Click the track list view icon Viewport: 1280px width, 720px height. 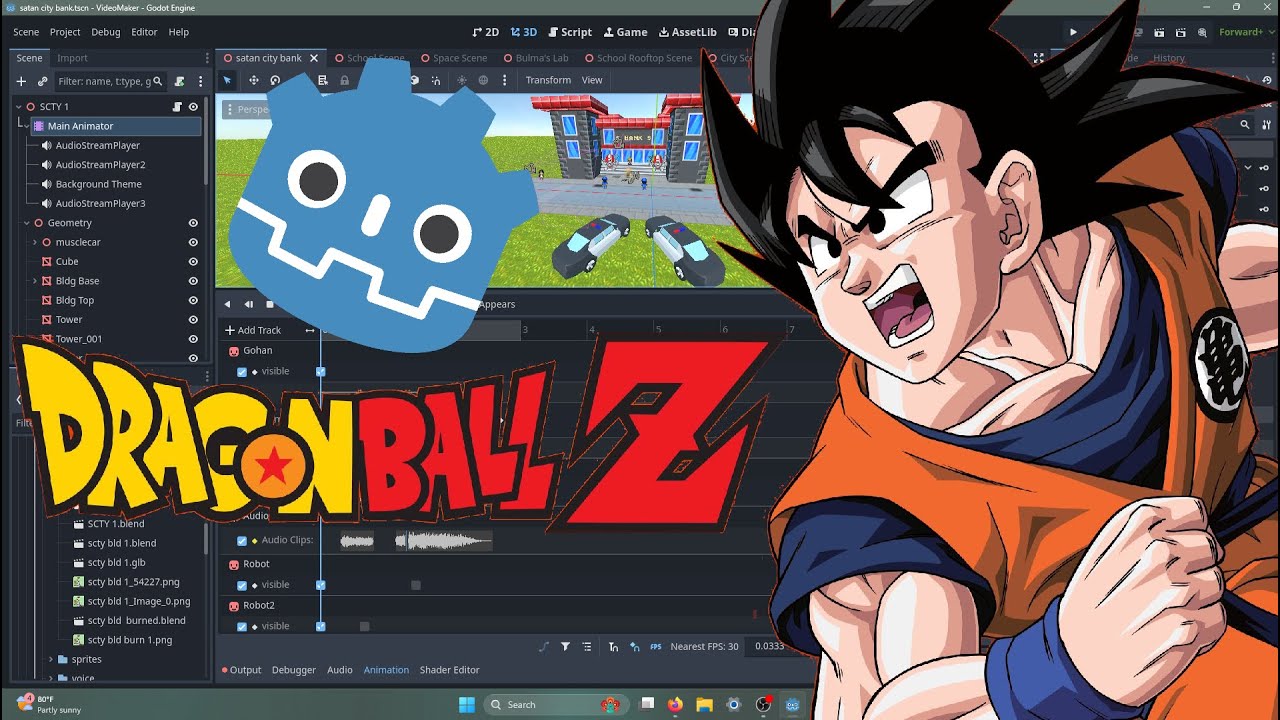[587, 646]
